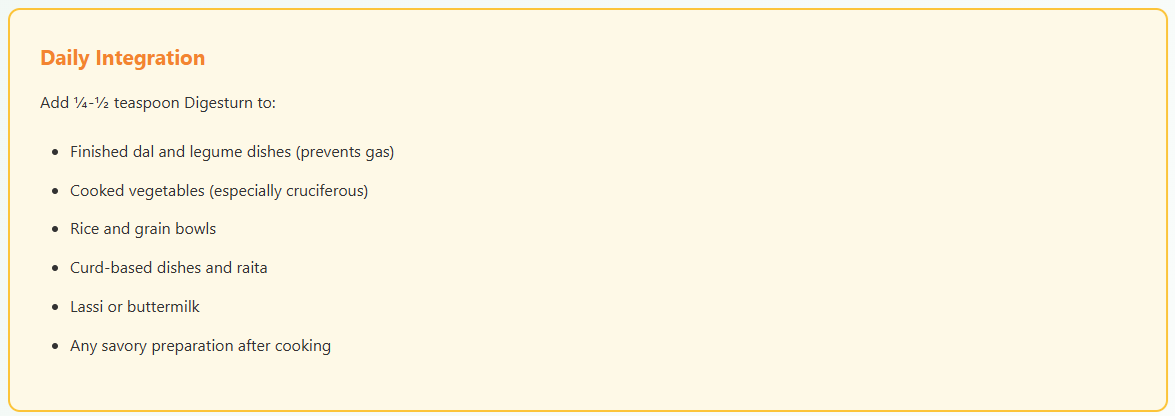Click the Daily Integration heading
This screenshot has width=1175, height=416.
pyautogui.click(x=122, y=58)
